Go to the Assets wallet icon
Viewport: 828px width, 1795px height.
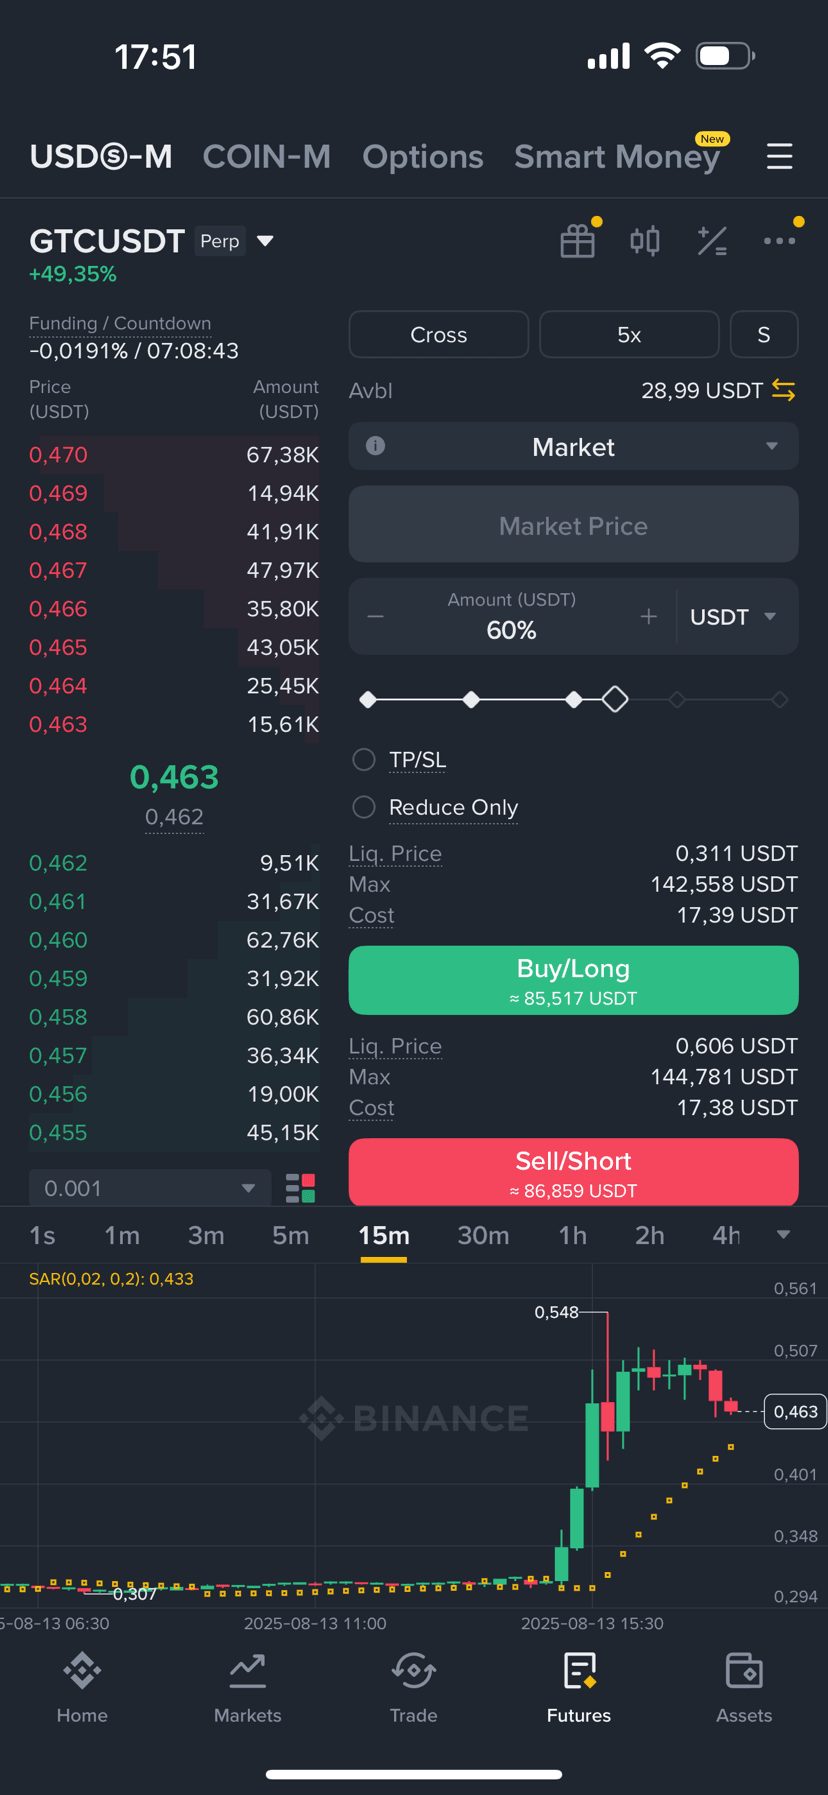coord(744,1688)
